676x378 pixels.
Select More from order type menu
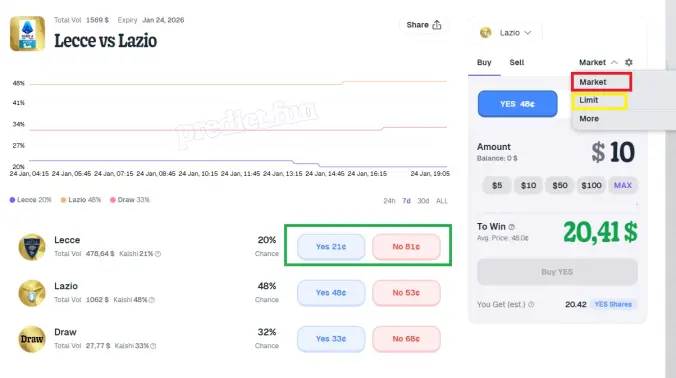click(x=589, y=119)
